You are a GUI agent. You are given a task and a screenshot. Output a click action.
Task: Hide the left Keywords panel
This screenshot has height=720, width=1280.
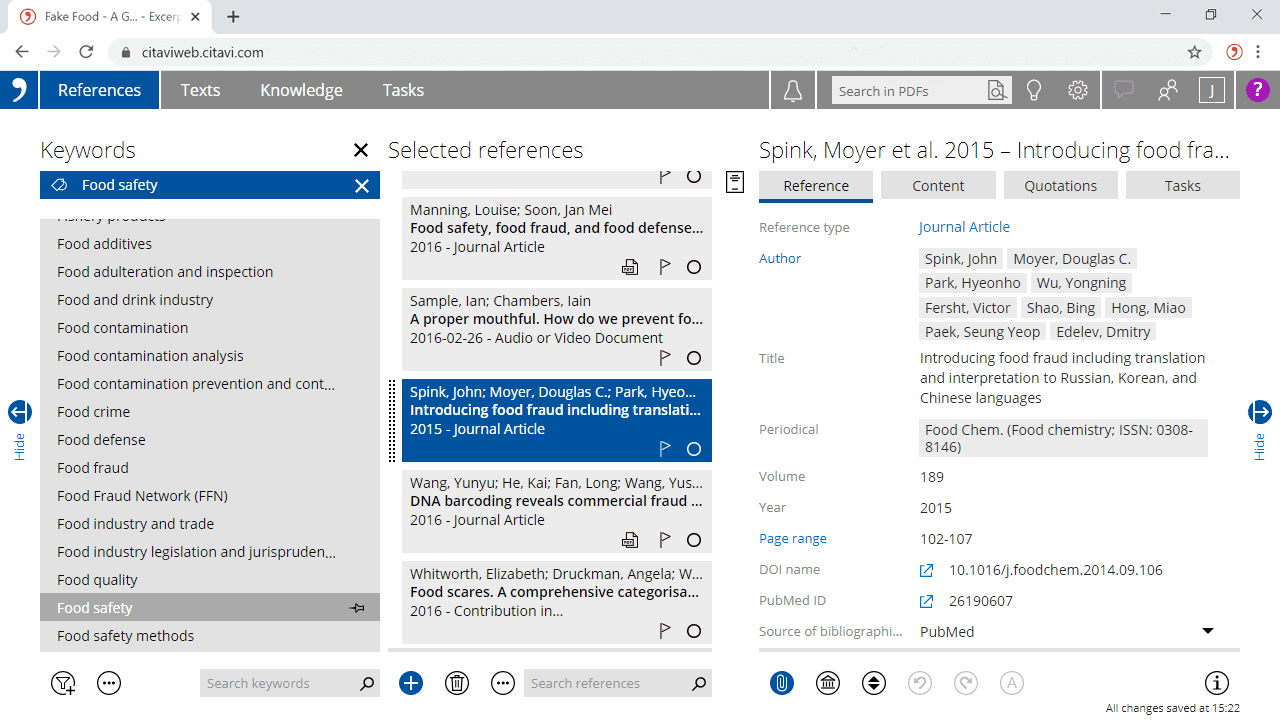tap(20, 412)
